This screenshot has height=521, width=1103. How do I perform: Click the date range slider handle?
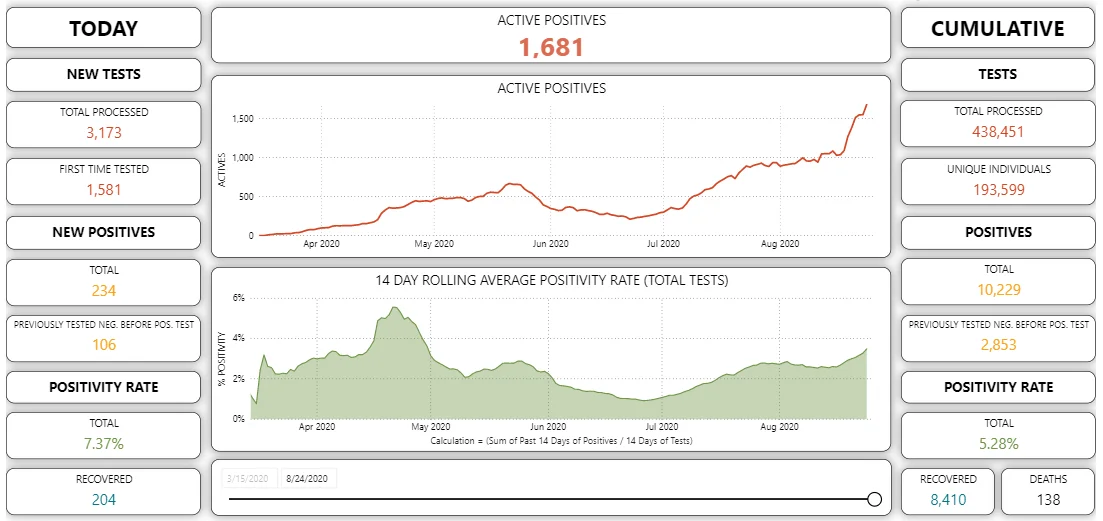pyautogui.click(x=874, y=499)
